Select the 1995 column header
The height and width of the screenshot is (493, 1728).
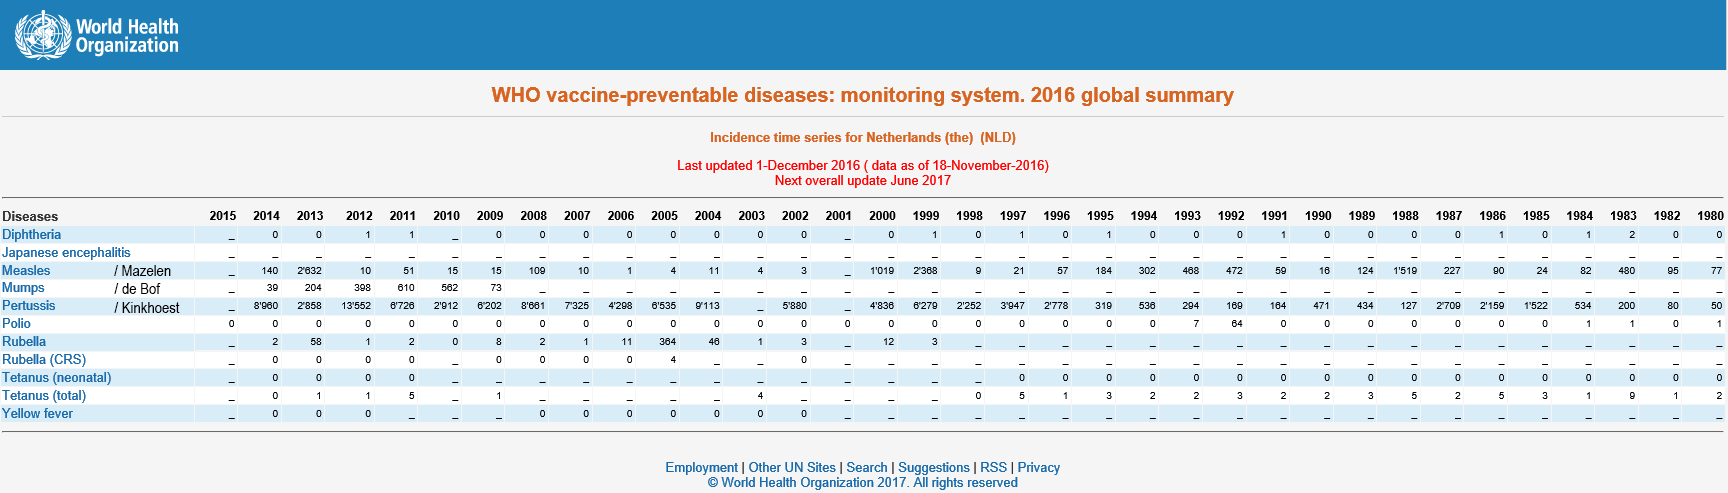point(1100,216)
